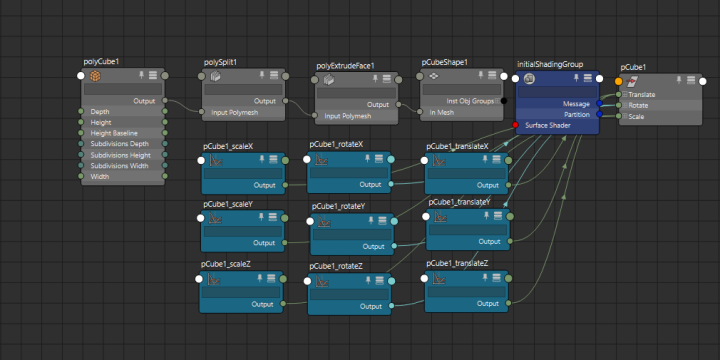This screenshot has width=720, height=360.
Task: Click the orange input port on pCube1
Action: pyautogui.click(x=619, y=81)
